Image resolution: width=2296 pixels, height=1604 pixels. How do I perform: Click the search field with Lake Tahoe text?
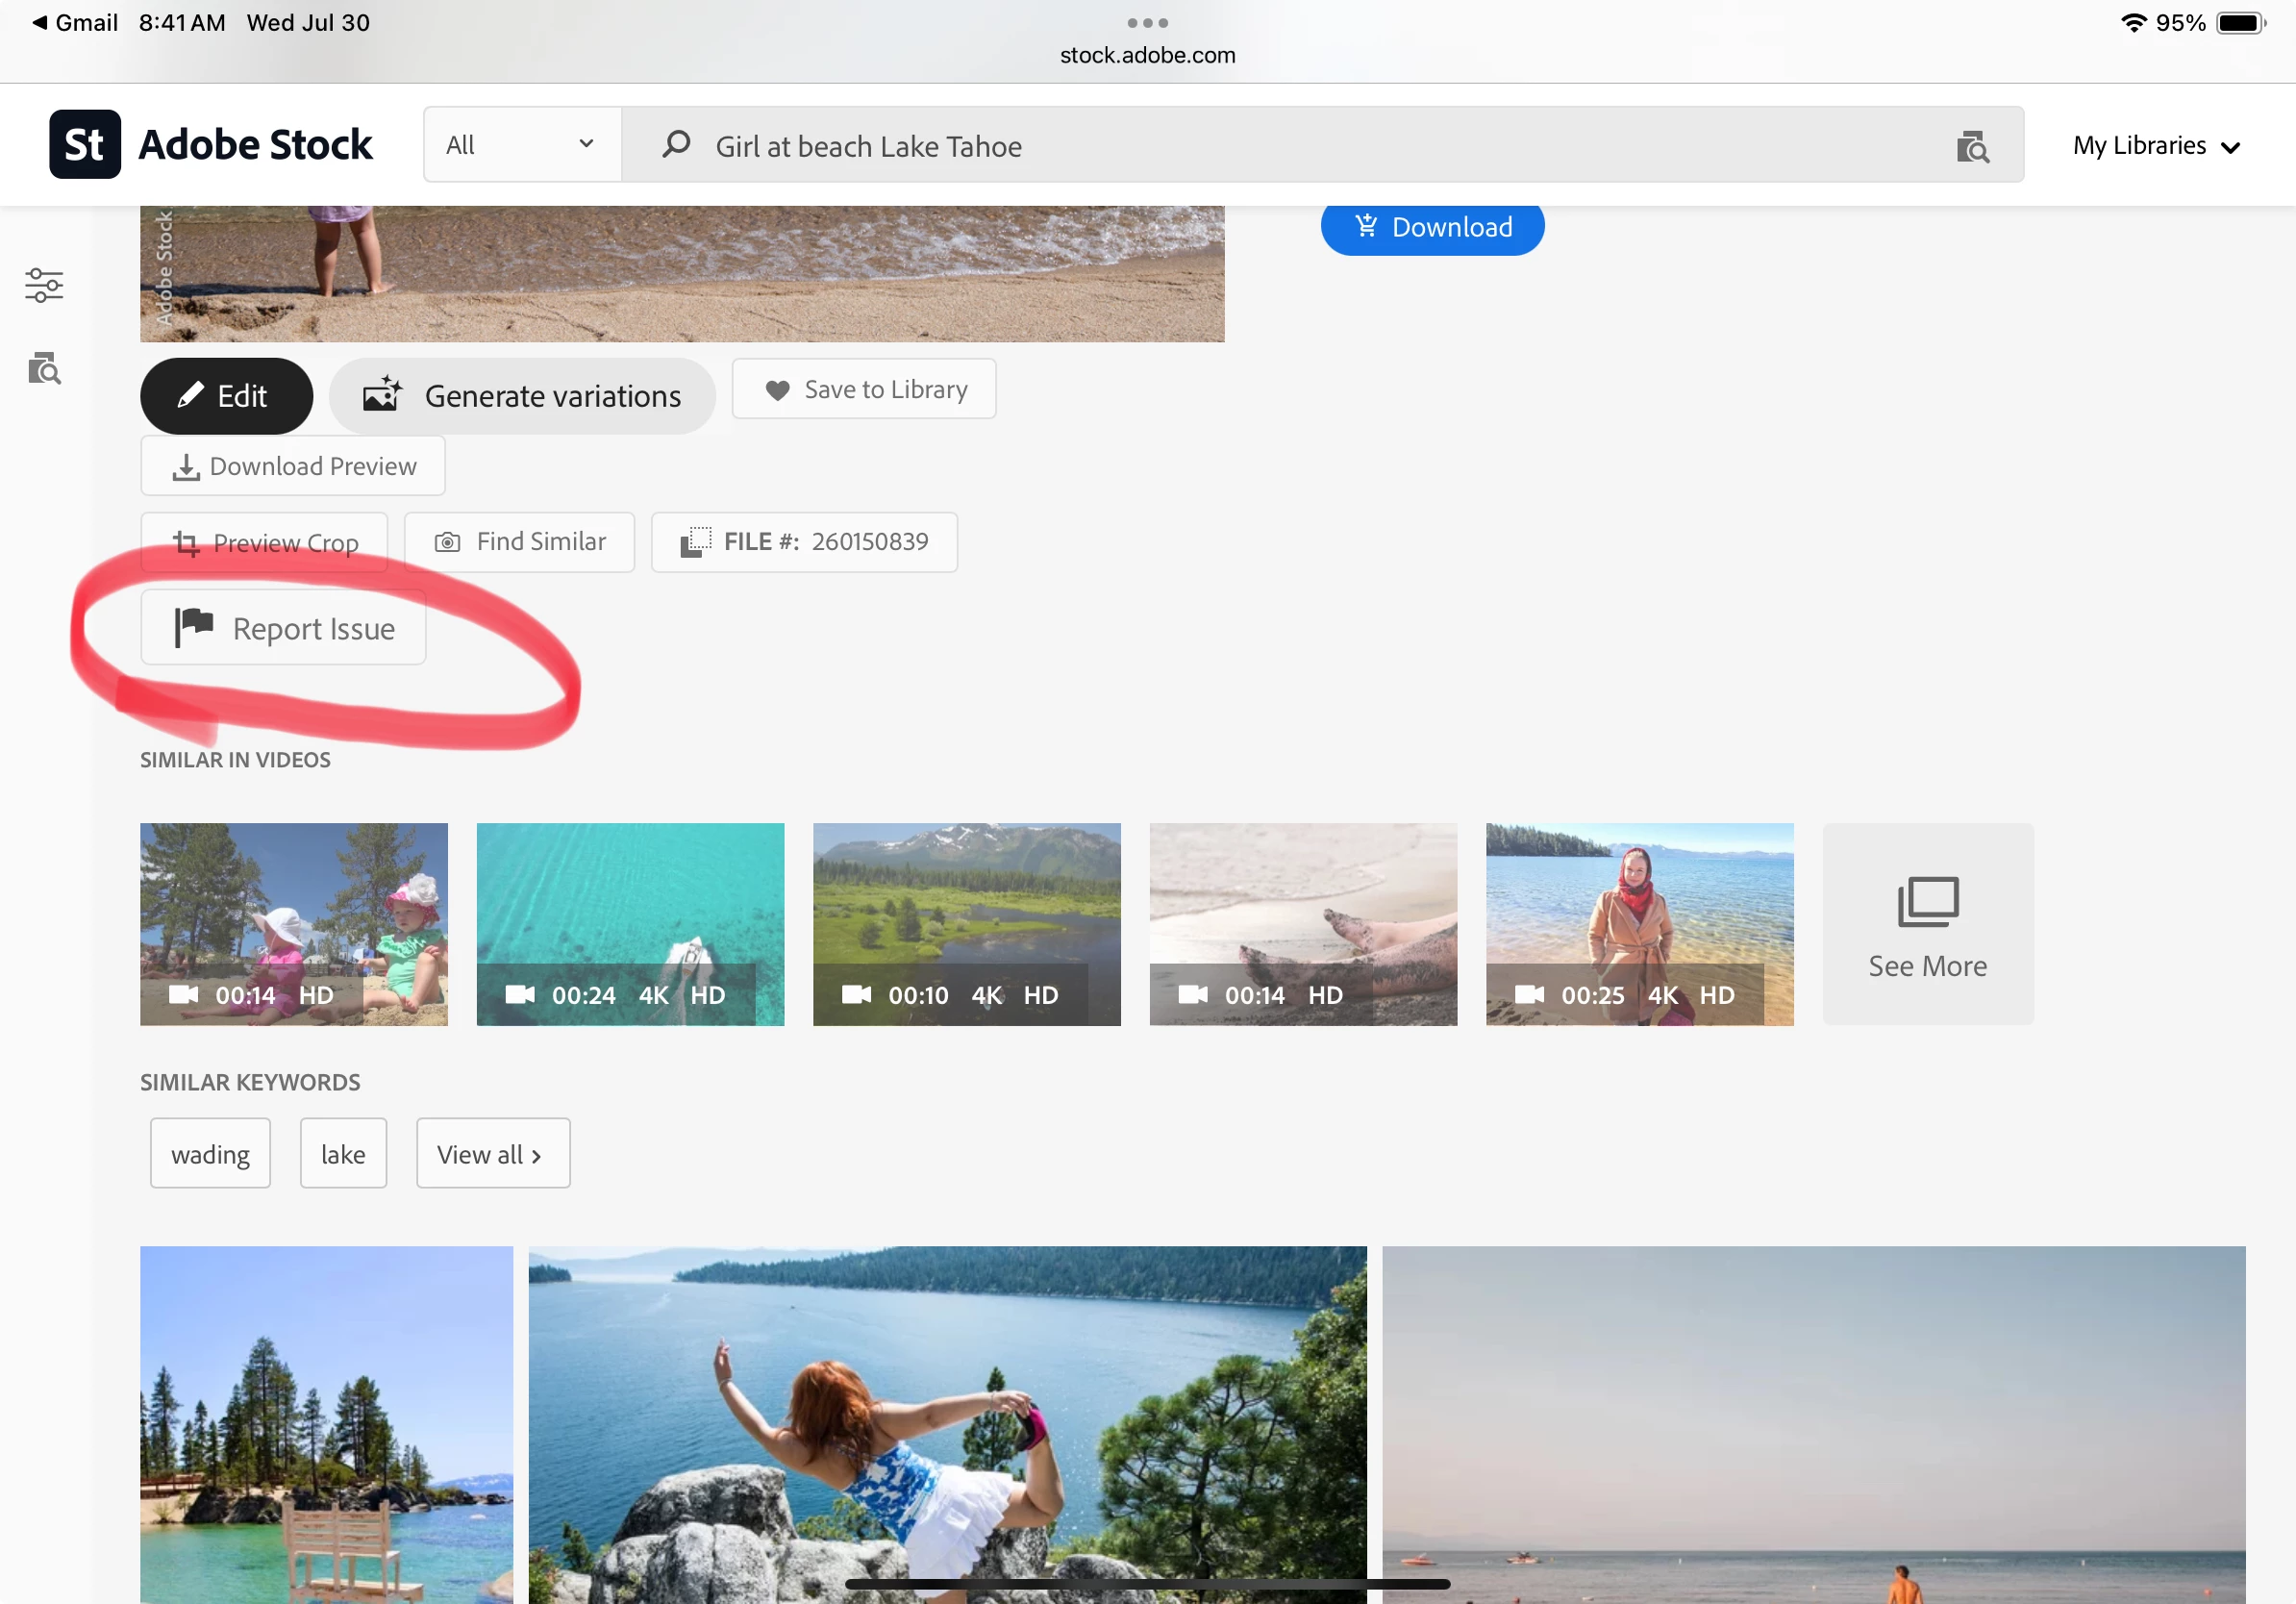click(1200, 146)
